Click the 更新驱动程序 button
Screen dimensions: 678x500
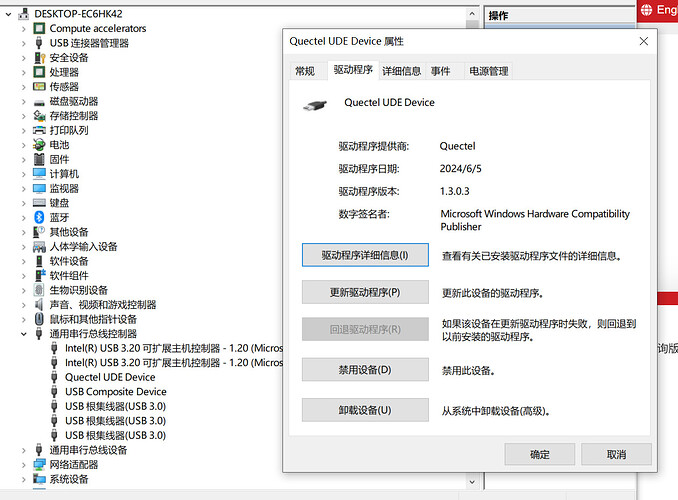365,292
